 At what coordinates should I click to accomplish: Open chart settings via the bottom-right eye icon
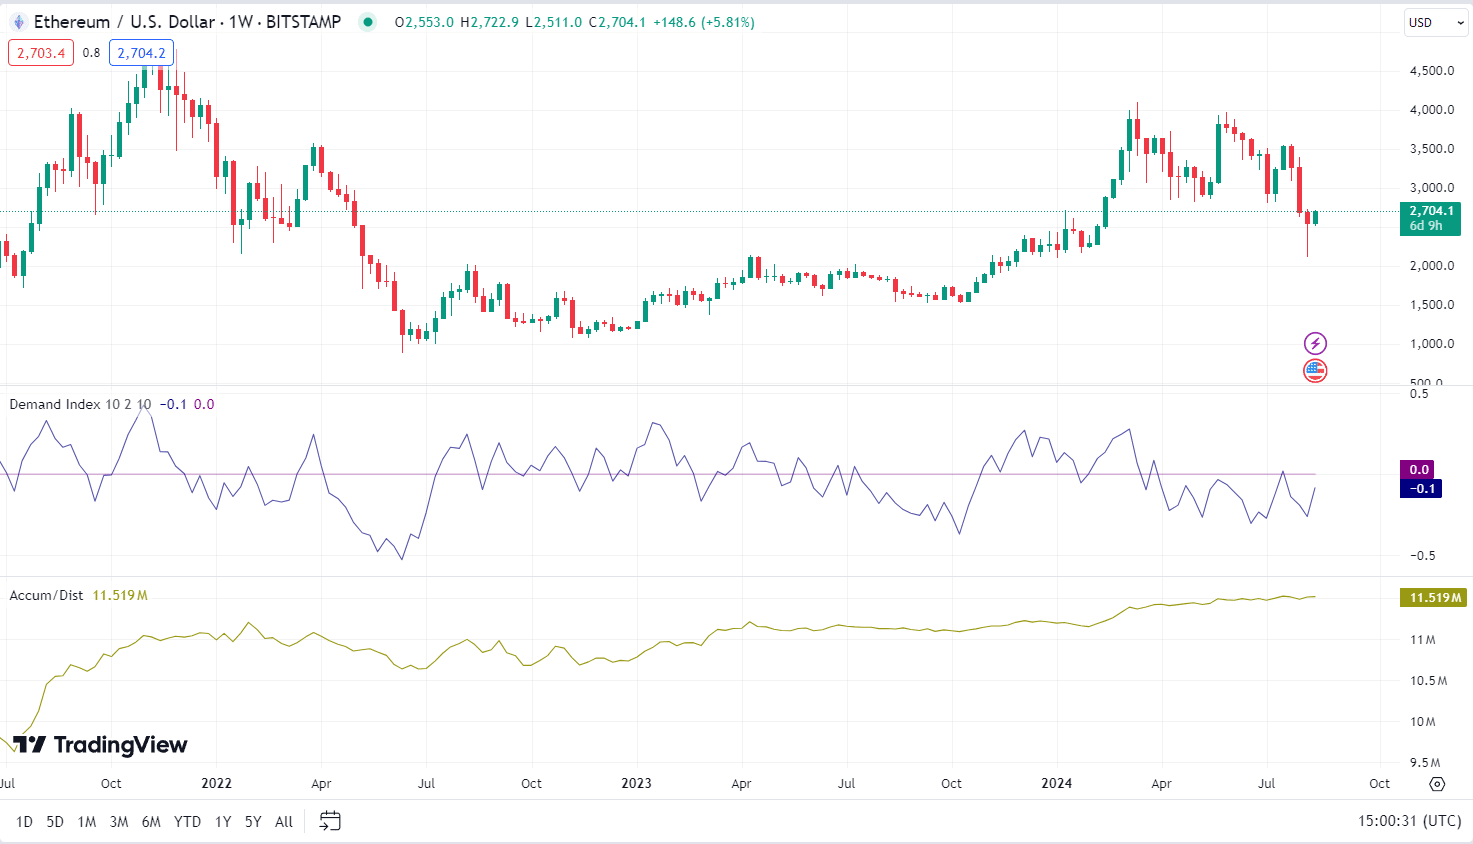pyautogui.click(x=1436, y=785)
